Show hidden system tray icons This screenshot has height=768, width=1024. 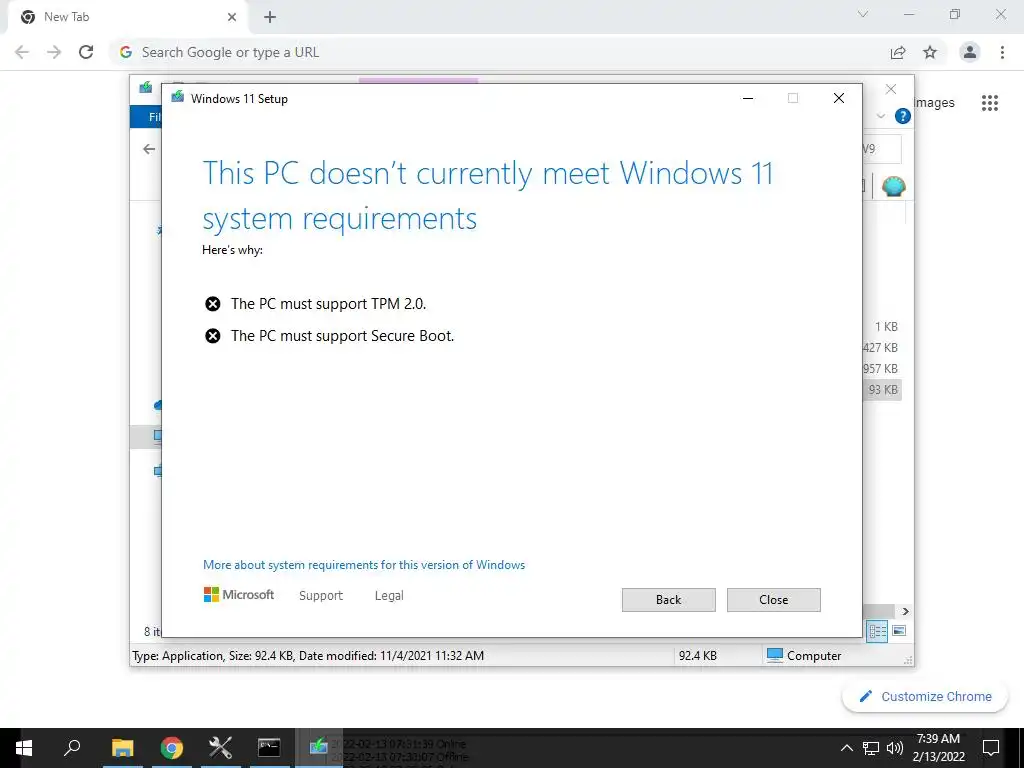click(x=846, y=748)
